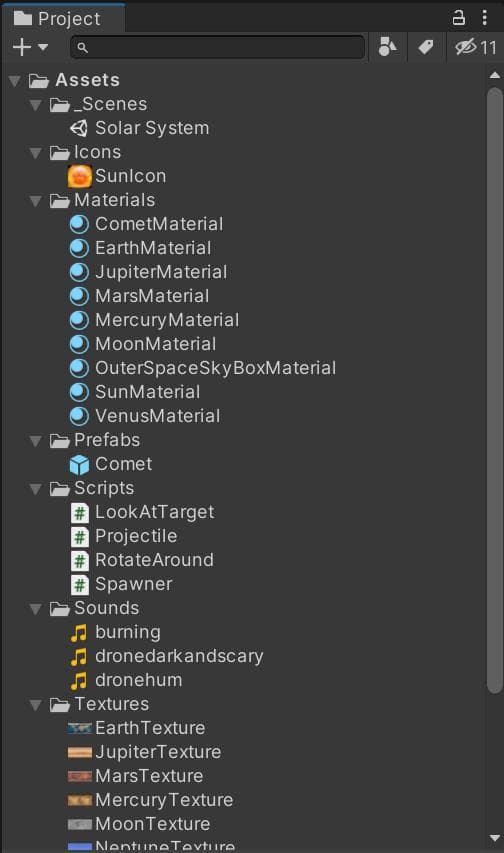Select the EarthTexture thumbnail
Viewport: 504px width, 853px height.
tap(79, 728)
